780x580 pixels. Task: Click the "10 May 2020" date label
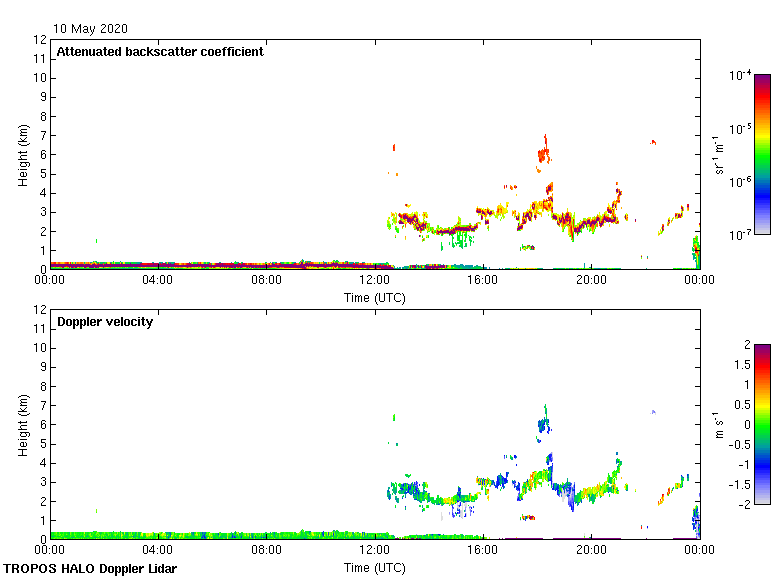coord(90,29)
